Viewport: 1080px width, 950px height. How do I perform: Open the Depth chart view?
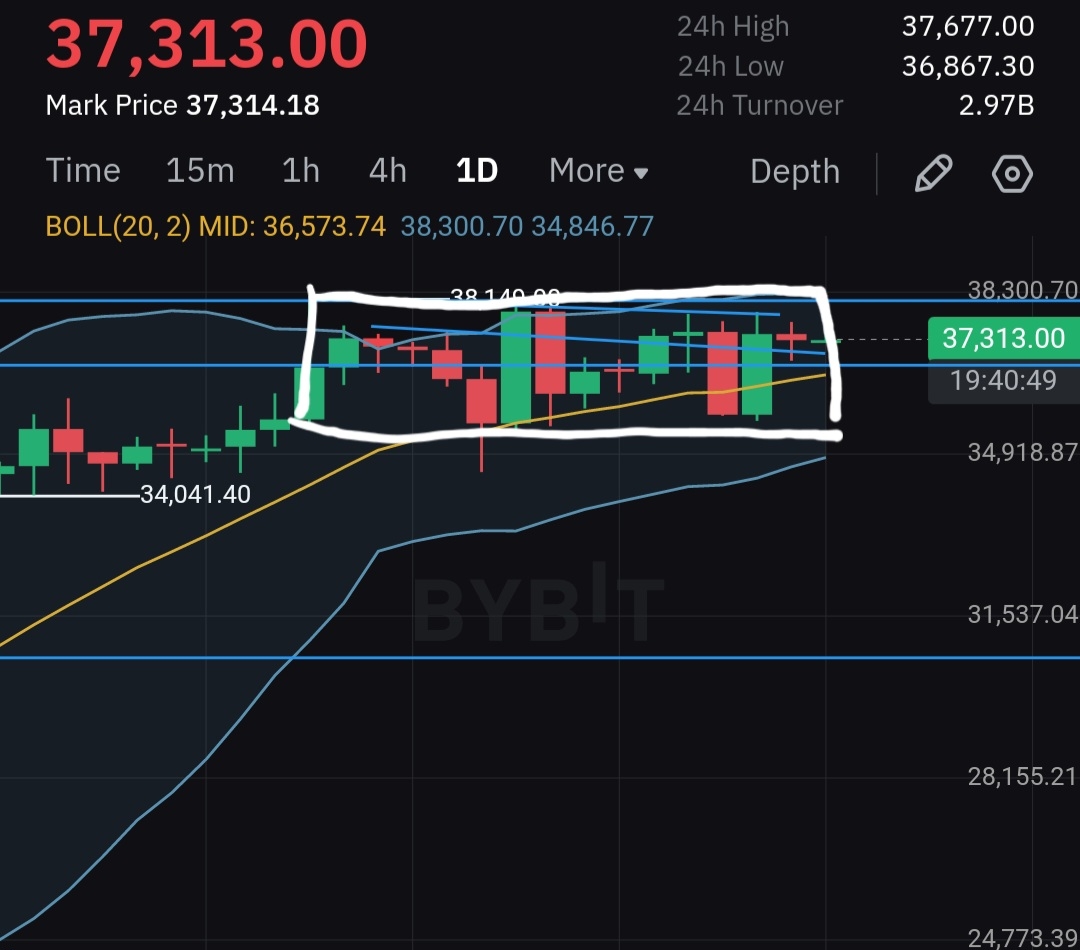coord(795,172)
